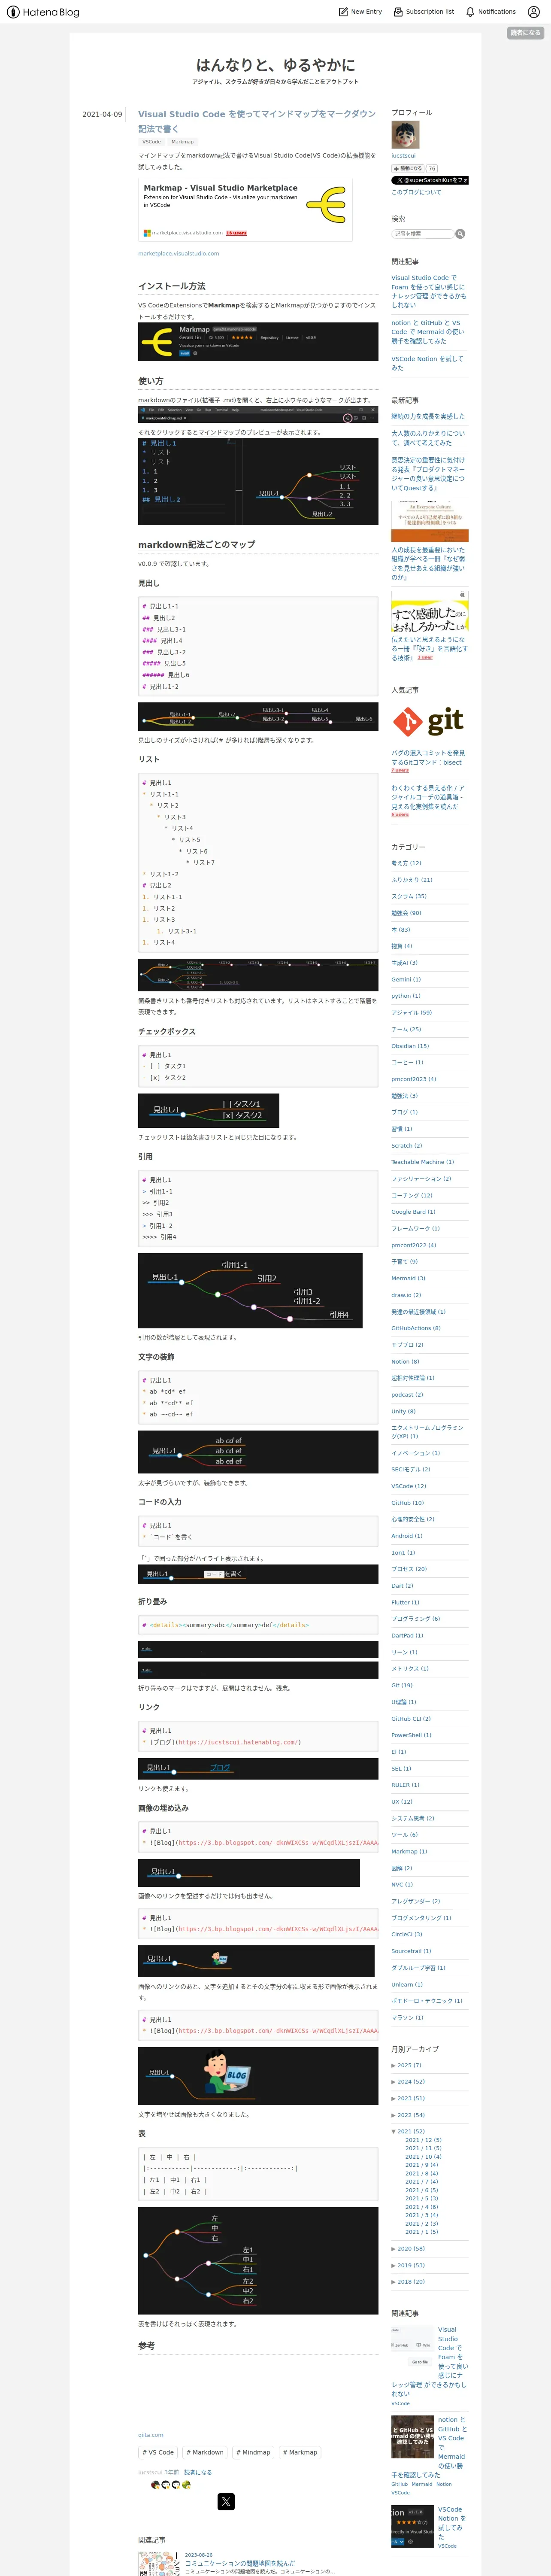The height and width of the screenshot is (2576, 551).
Task: Click the 読者になる link next to 3年前
Action: [x=198, y=2473]
